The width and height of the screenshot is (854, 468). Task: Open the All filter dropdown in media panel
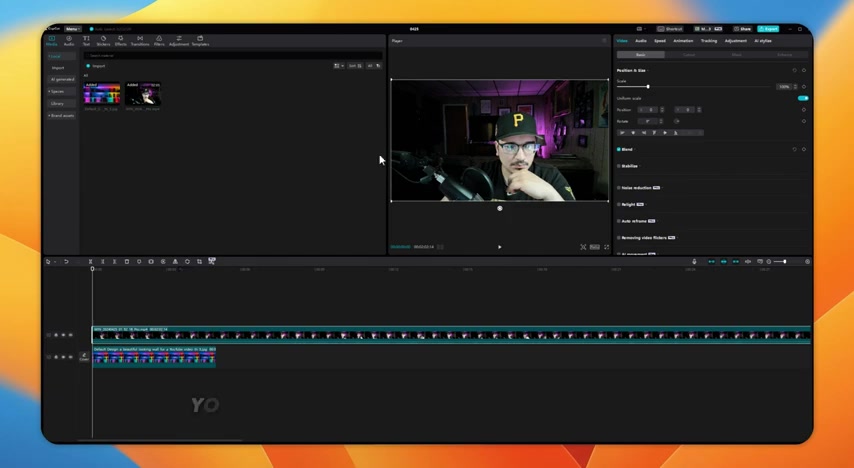tap(374, 66)
